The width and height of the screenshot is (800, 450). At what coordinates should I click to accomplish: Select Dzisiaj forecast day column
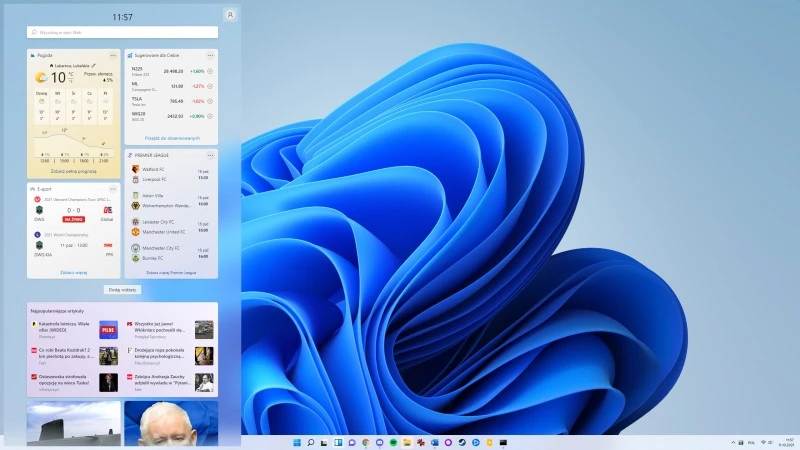pos(41,107)
